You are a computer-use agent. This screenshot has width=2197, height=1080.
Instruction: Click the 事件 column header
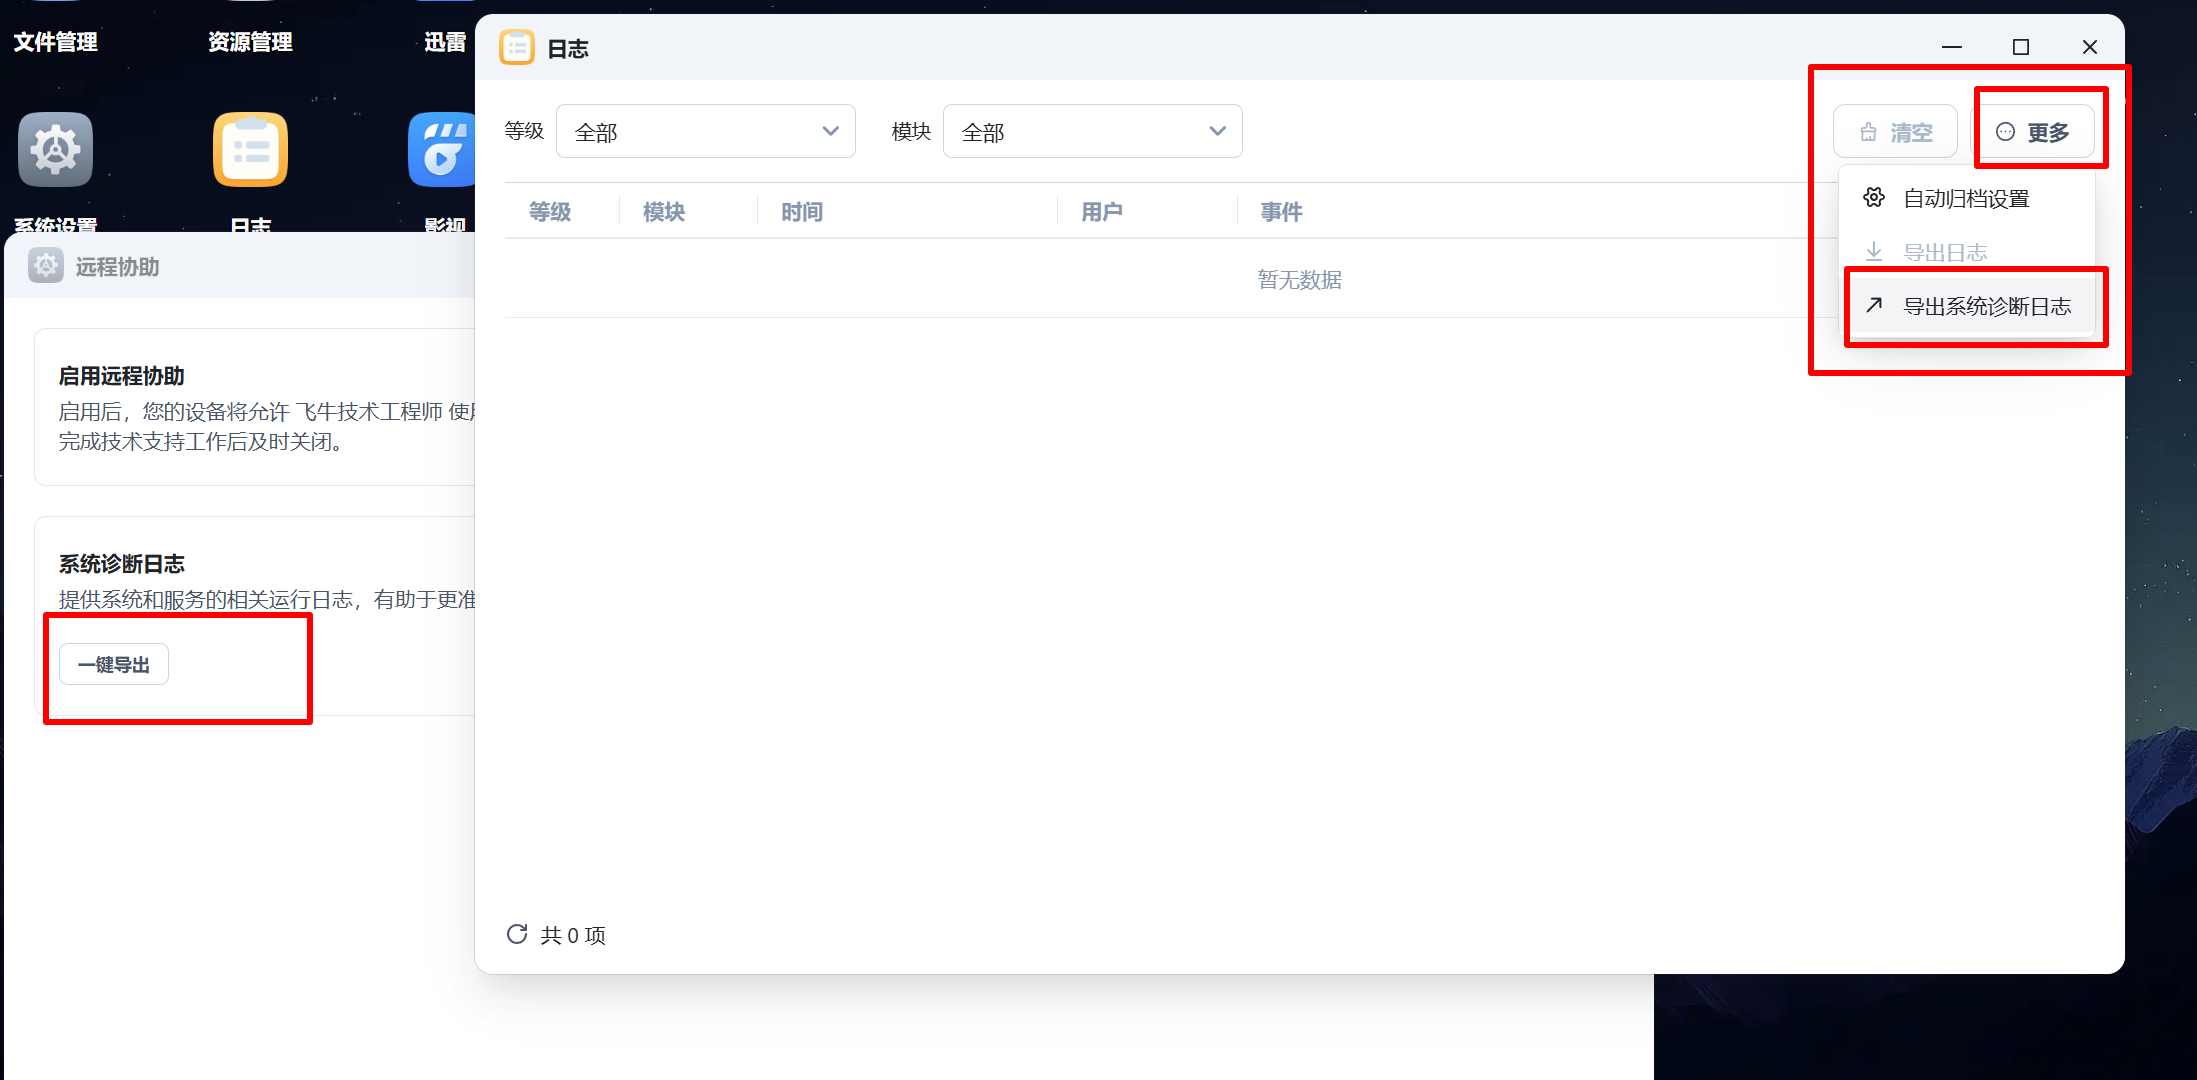1281,212
